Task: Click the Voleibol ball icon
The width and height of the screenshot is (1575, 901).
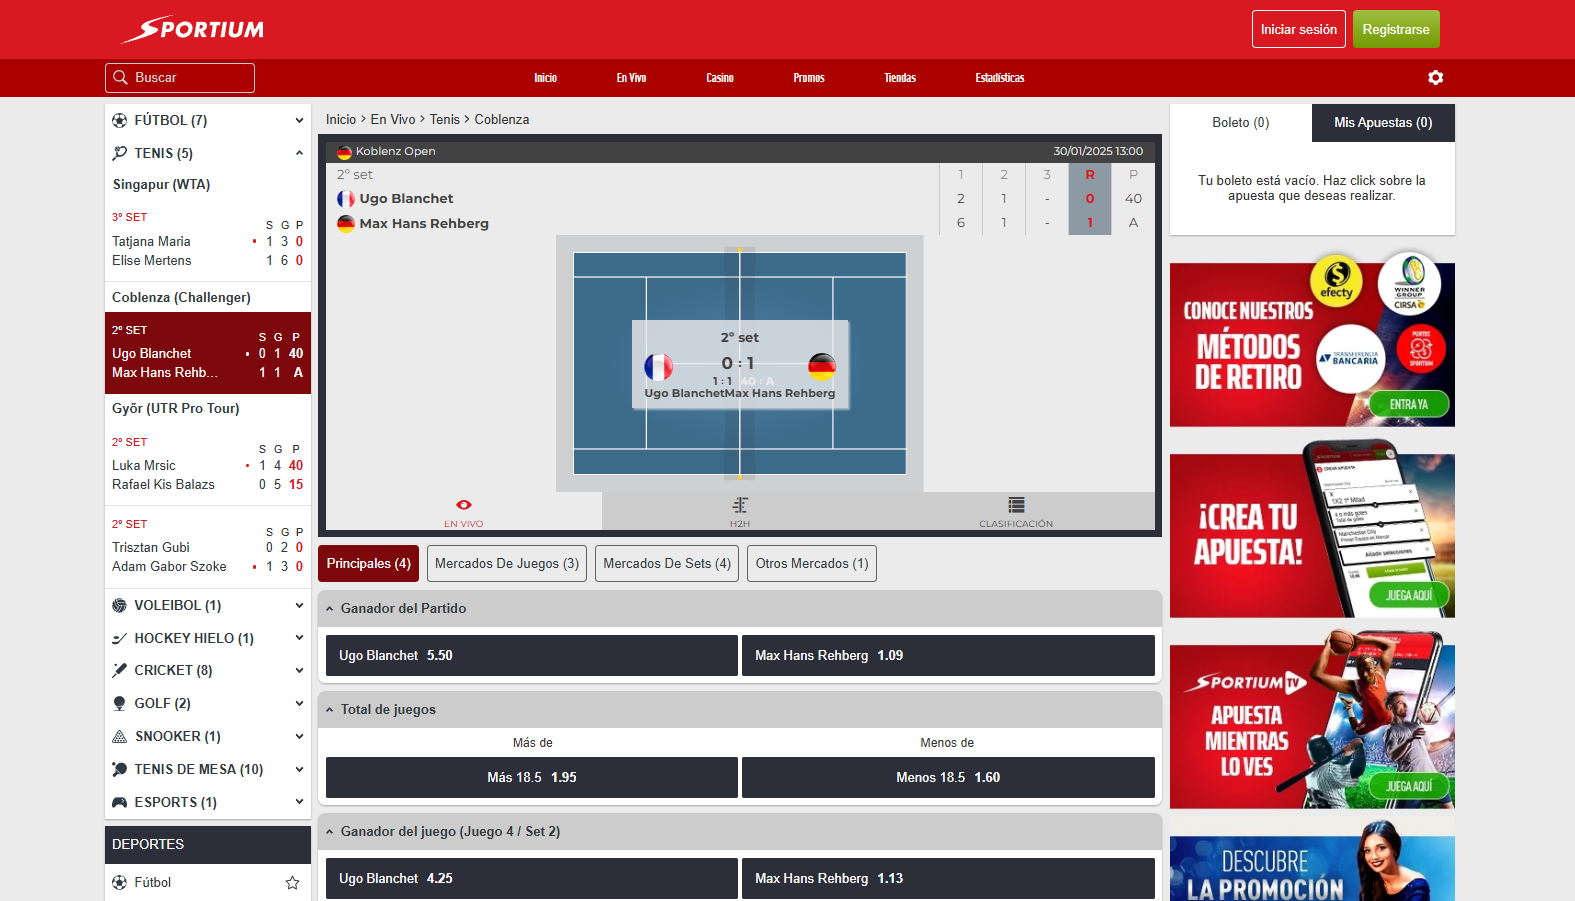Action: click(x=120, y=605)
